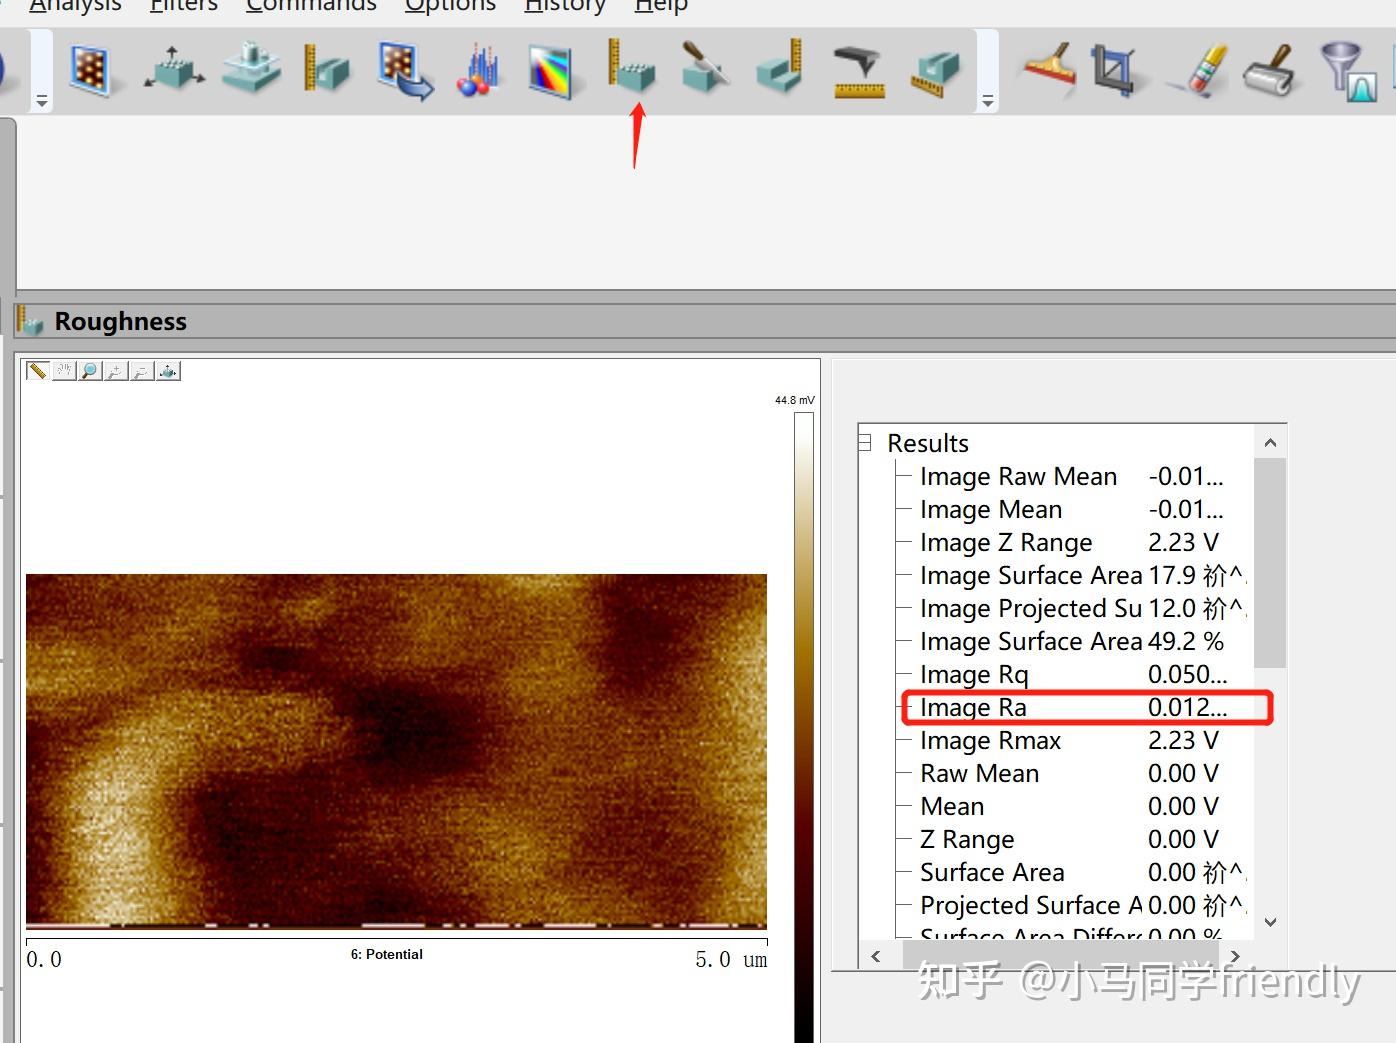Click the magnifier zoom tool above image
Screen dimensions: 1396x1043
coord(90,371)
